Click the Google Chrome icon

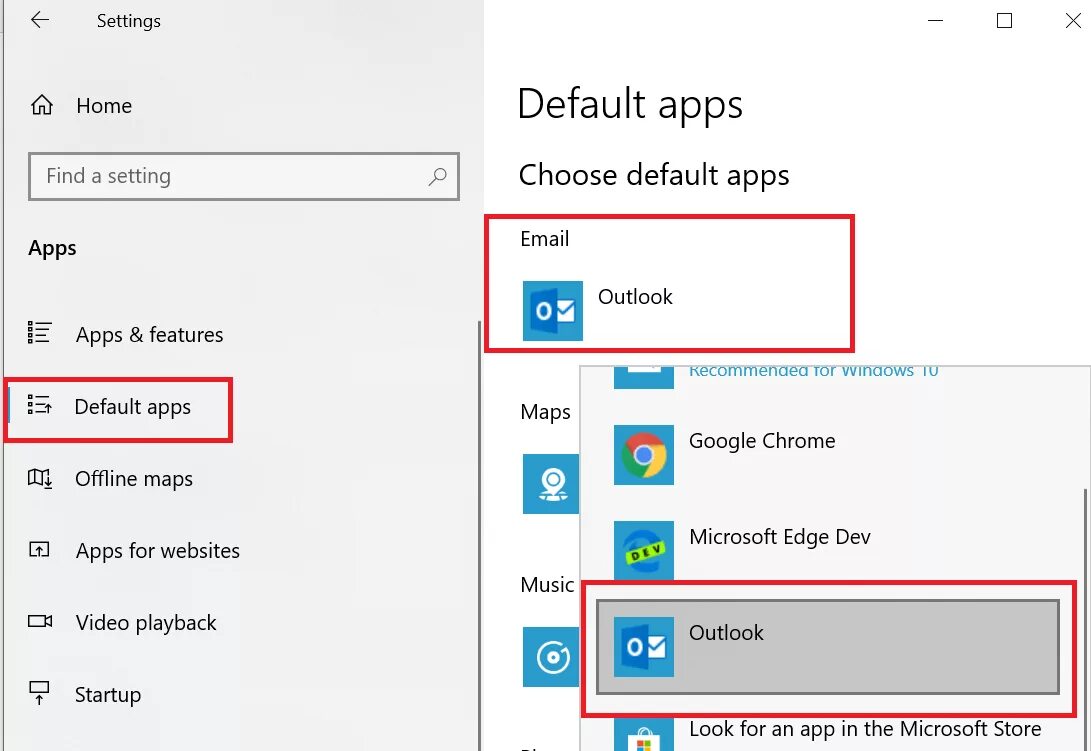pyautogui.click(x=644, y=454)
